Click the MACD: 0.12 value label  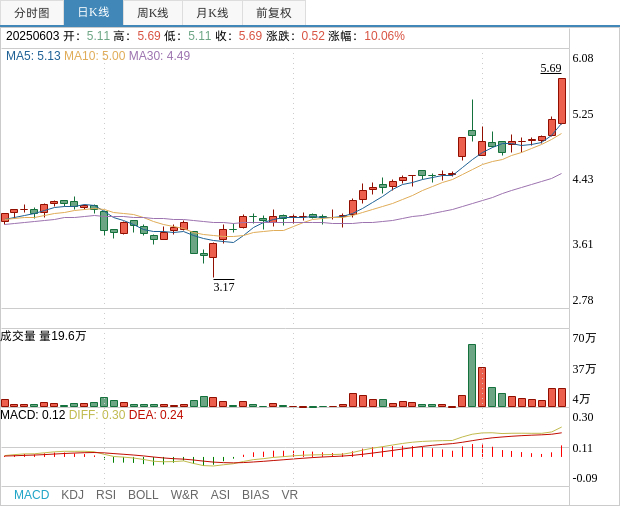[x=33, y=415]
